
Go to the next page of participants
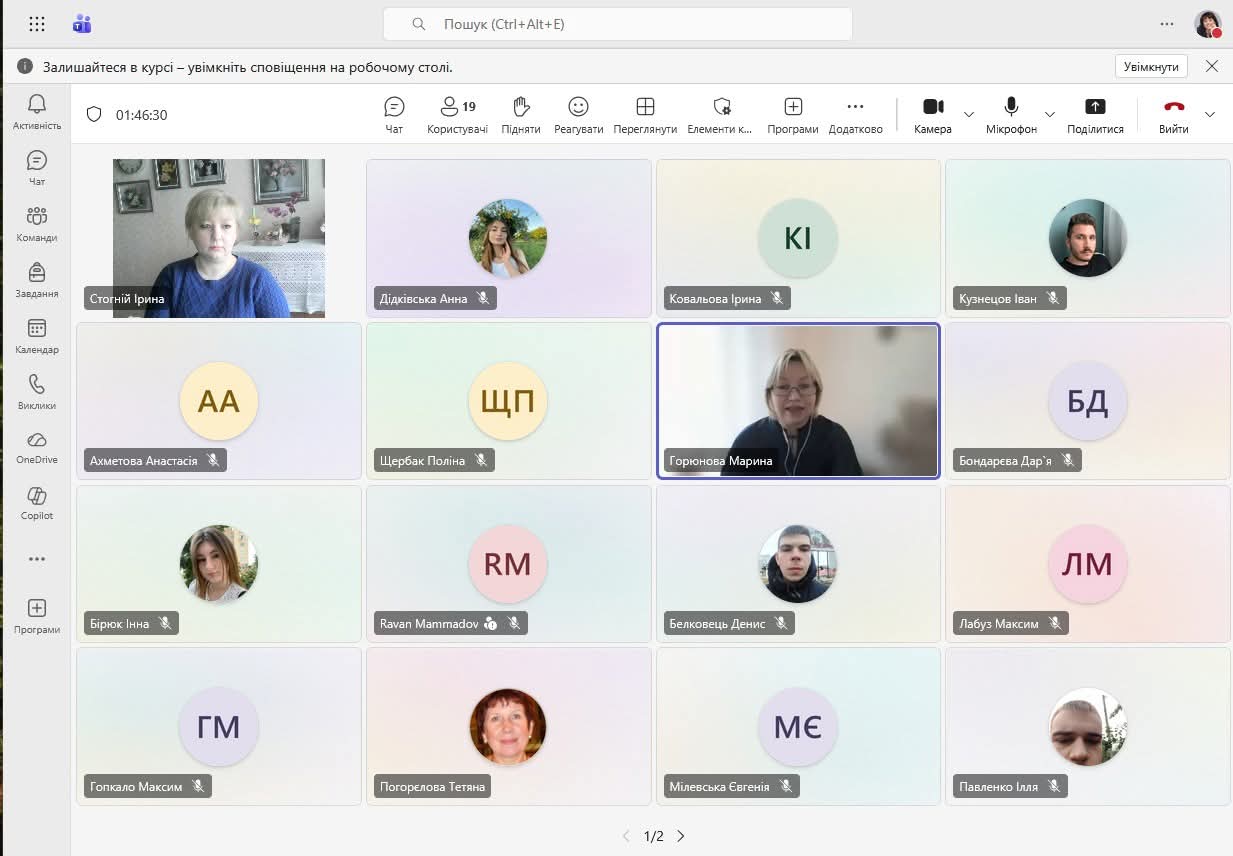point(681,836)
